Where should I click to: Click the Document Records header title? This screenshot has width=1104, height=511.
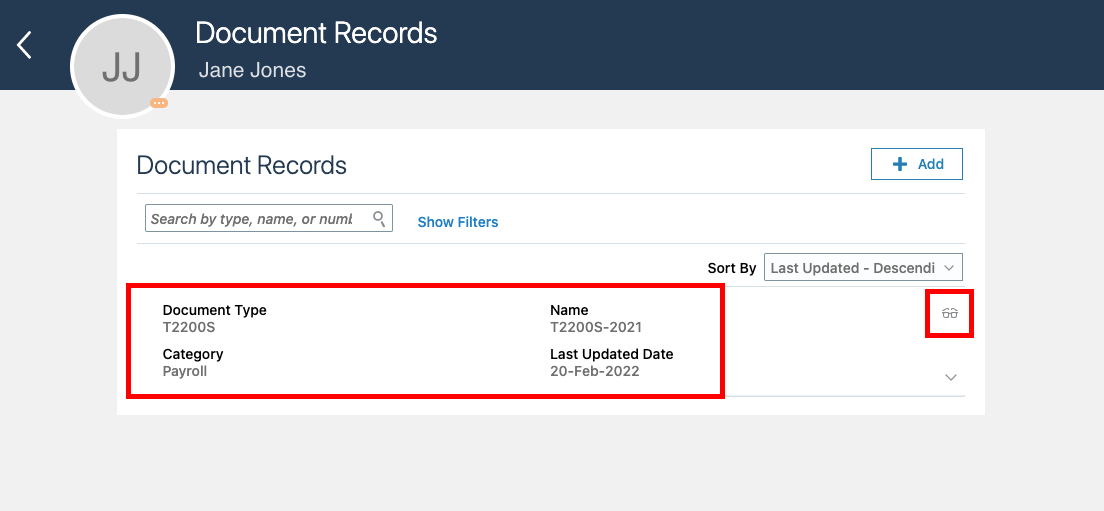[316, 33]
